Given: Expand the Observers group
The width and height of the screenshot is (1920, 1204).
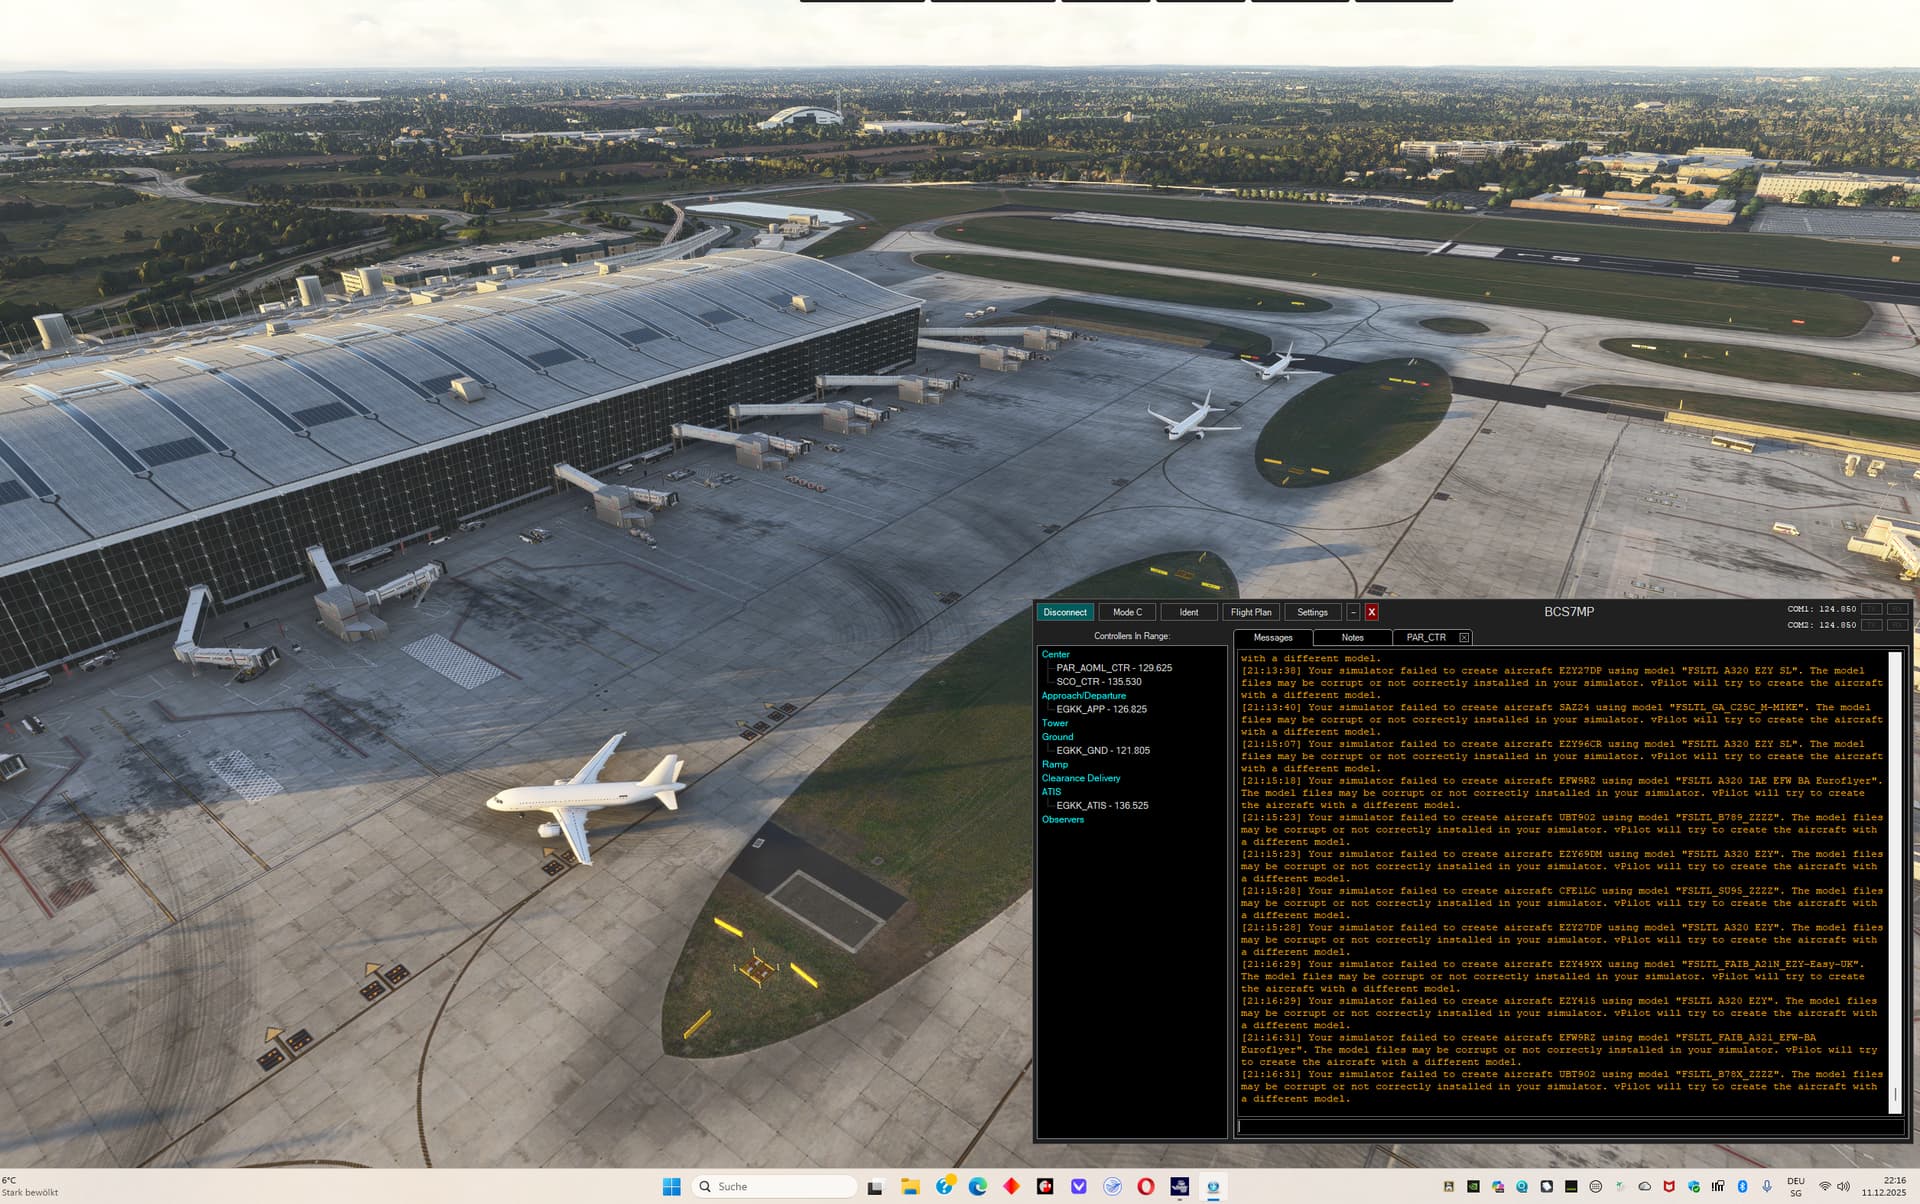Looking at the screenshot, I should (1062, 819).
